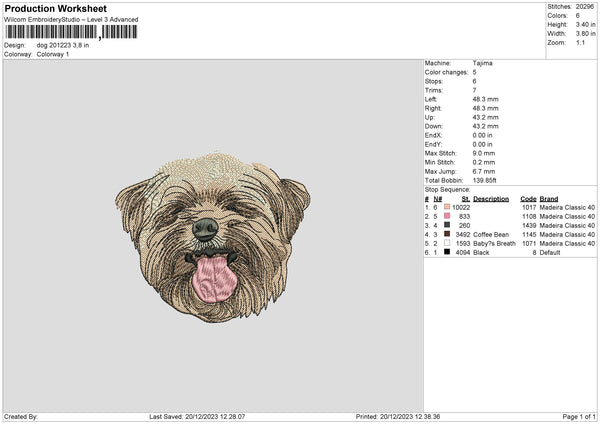The width and height of the screenshot is (600, 424).
Task: Click the Tajima machine value
Action: coord(482,63)
